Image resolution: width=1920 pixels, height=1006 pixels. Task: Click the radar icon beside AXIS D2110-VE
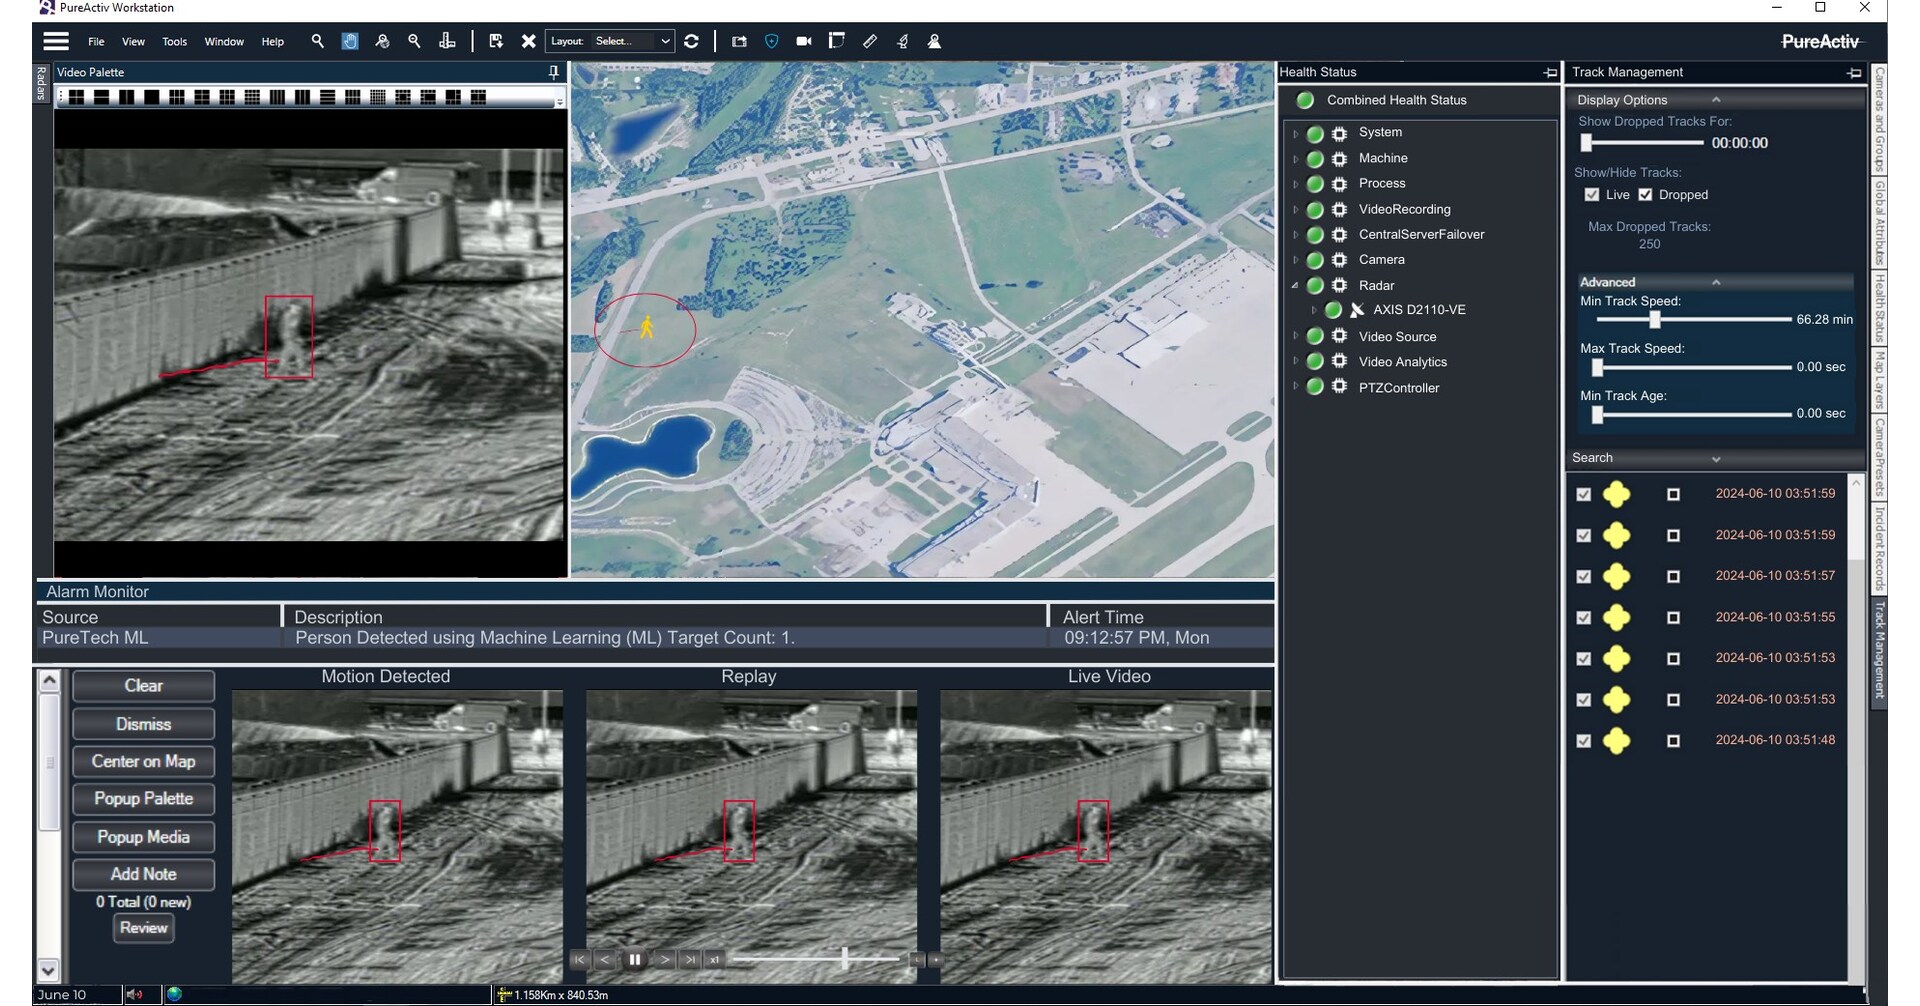coord(1357,310)
